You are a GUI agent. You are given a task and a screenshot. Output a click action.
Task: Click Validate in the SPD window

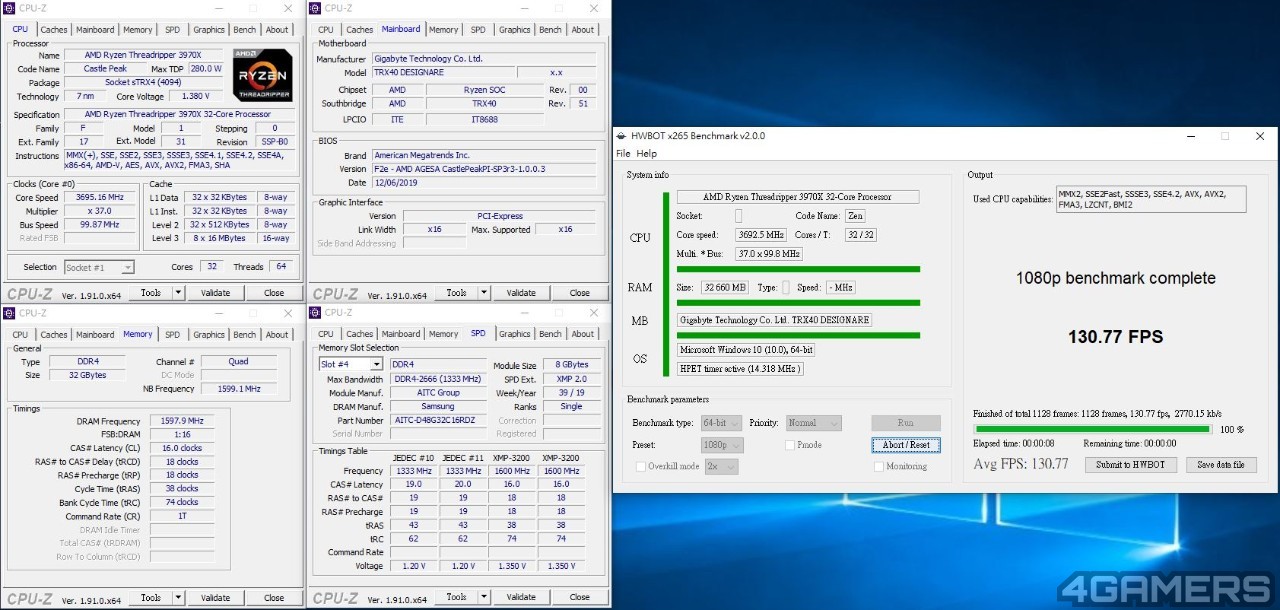coord(521,597)
